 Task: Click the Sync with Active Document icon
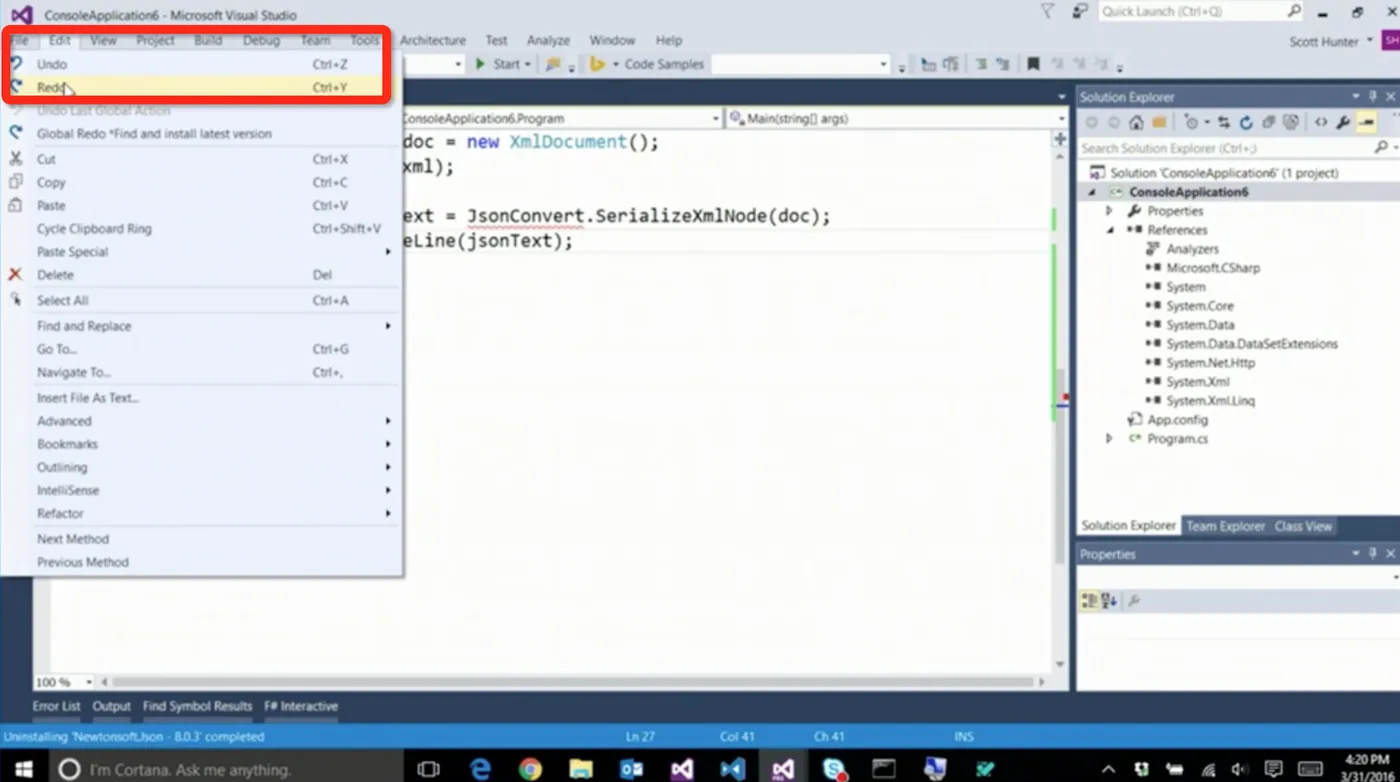1224,123
